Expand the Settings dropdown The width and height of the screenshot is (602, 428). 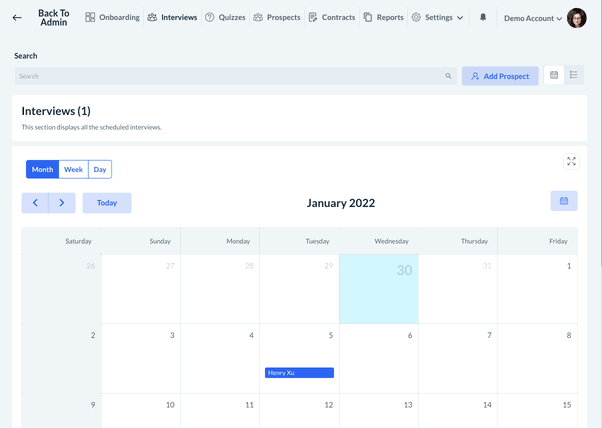tap(437, 17)
